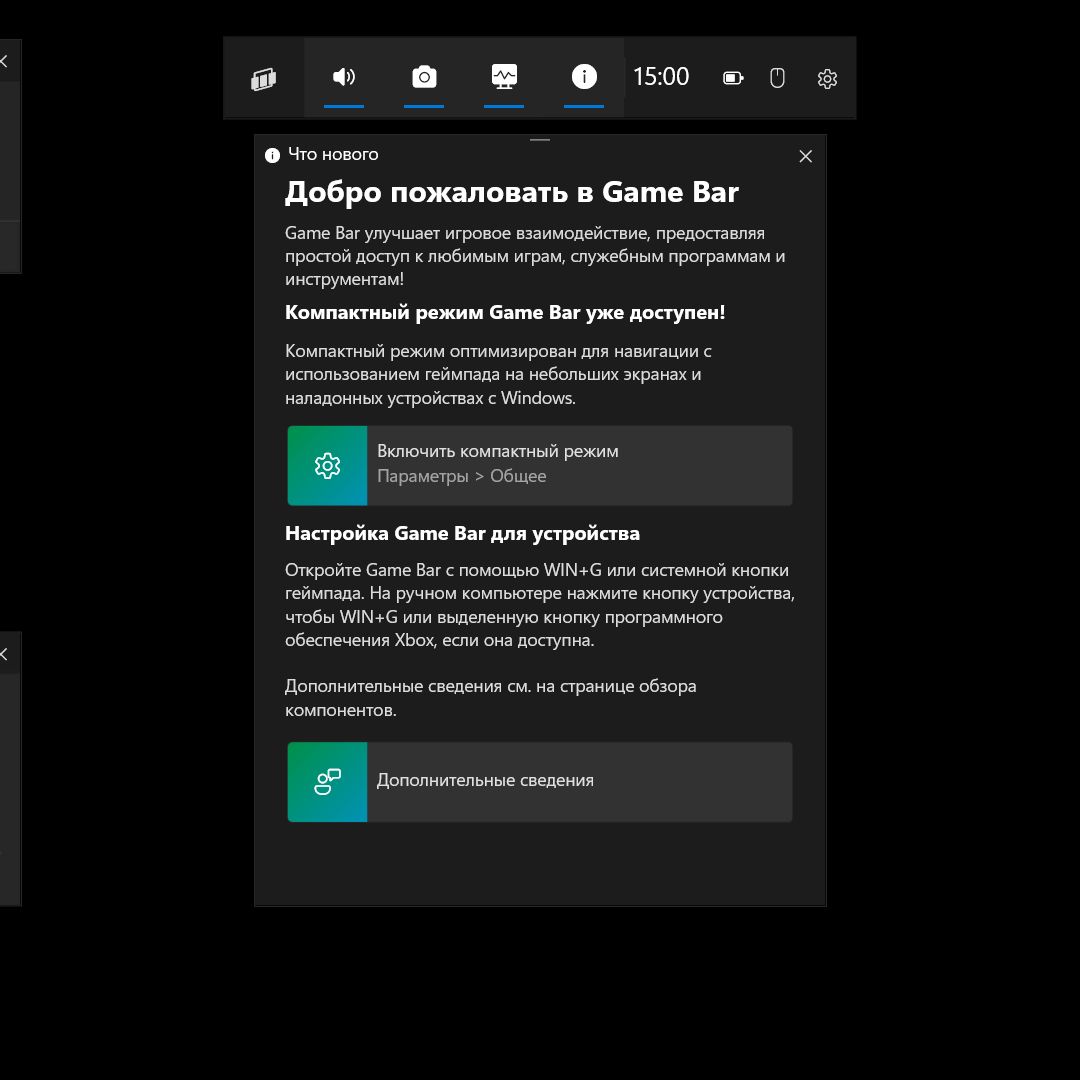Click Параметры > Общее subtitle text
The image size is (1080, 1080).
(x=461, y=476)
